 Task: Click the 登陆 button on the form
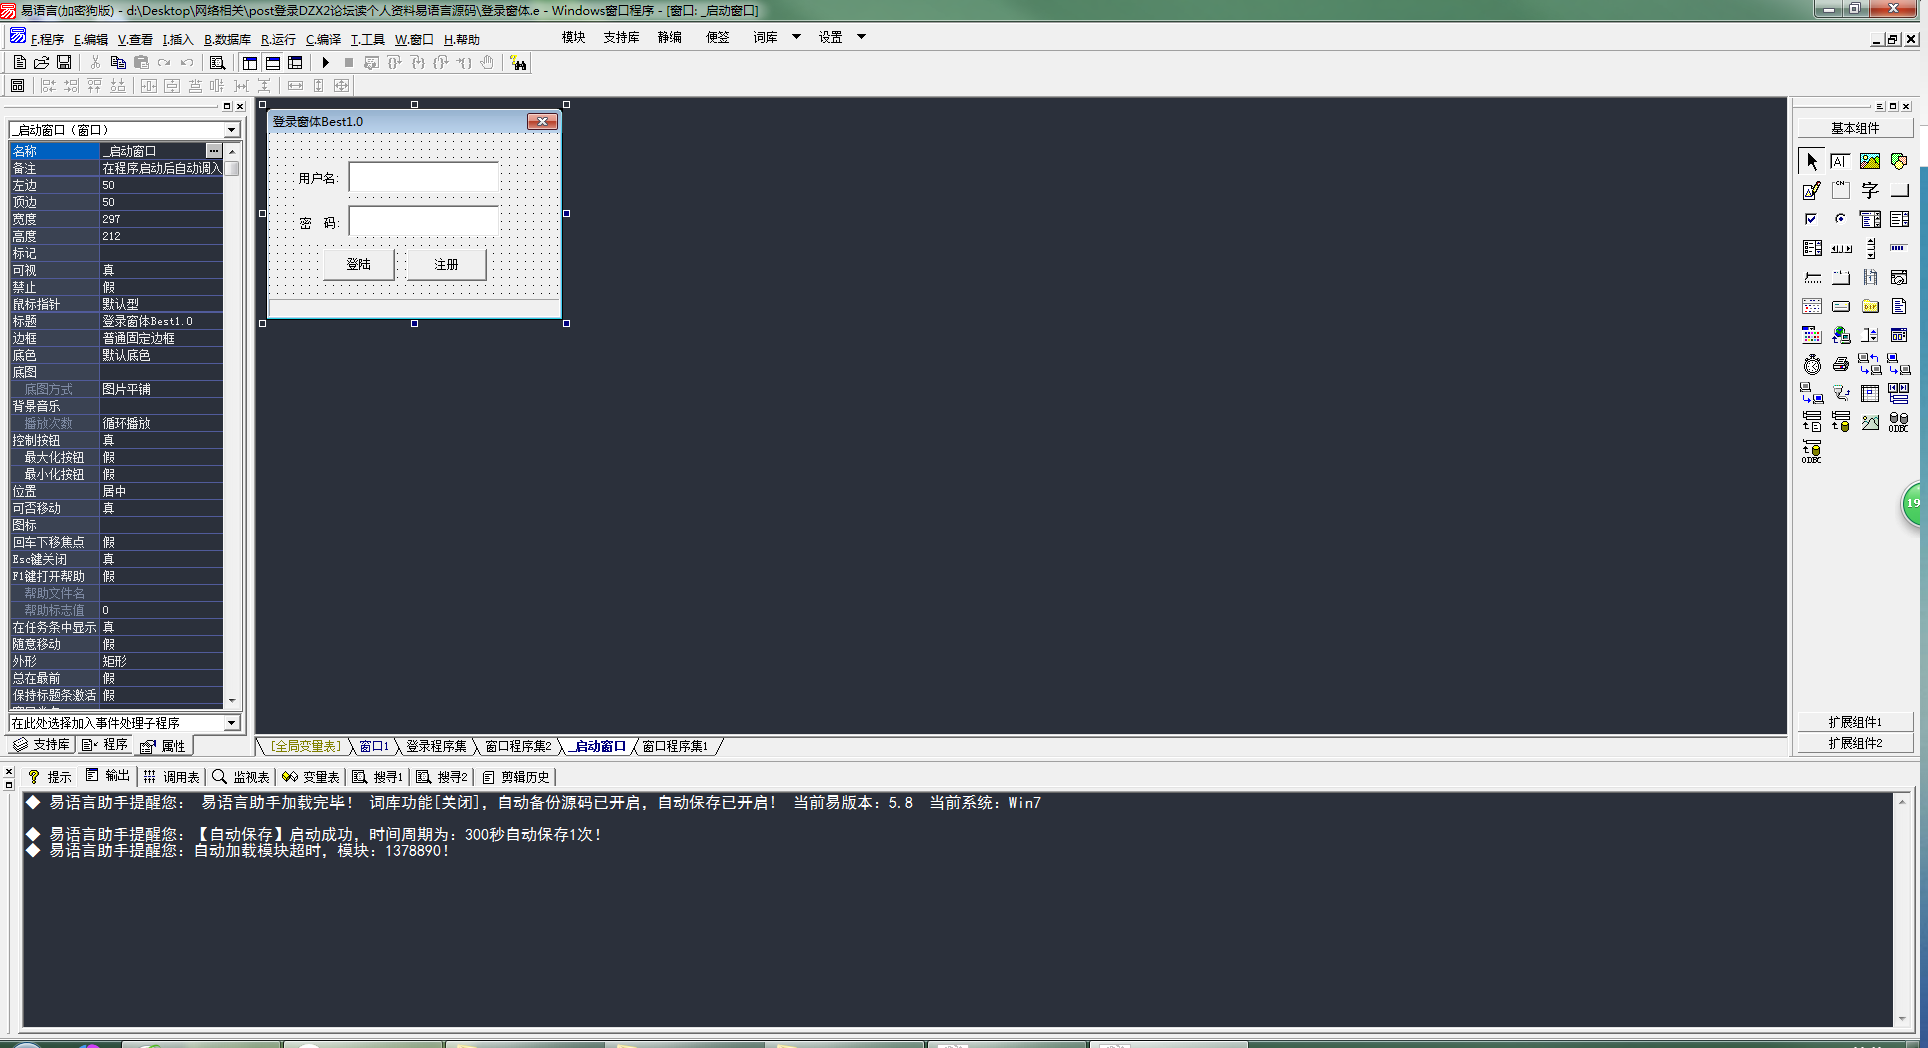[358, 264]
